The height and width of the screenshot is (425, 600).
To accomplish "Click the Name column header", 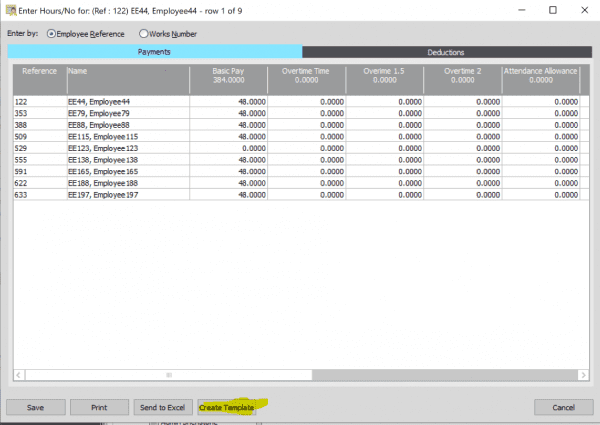I will 128,79.
